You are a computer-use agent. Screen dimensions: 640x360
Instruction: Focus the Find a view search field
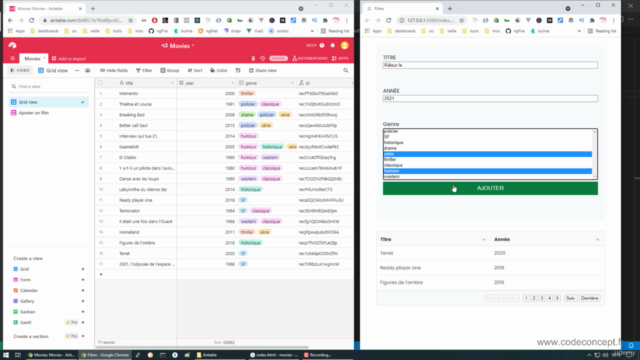pos(48,87)
